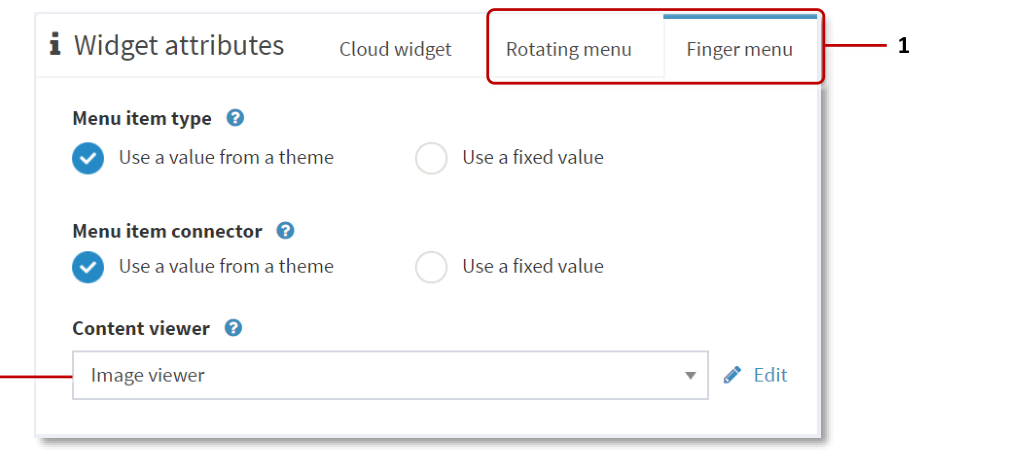
Task: Open the Rotating menu tab
Action: click(568, 49)
